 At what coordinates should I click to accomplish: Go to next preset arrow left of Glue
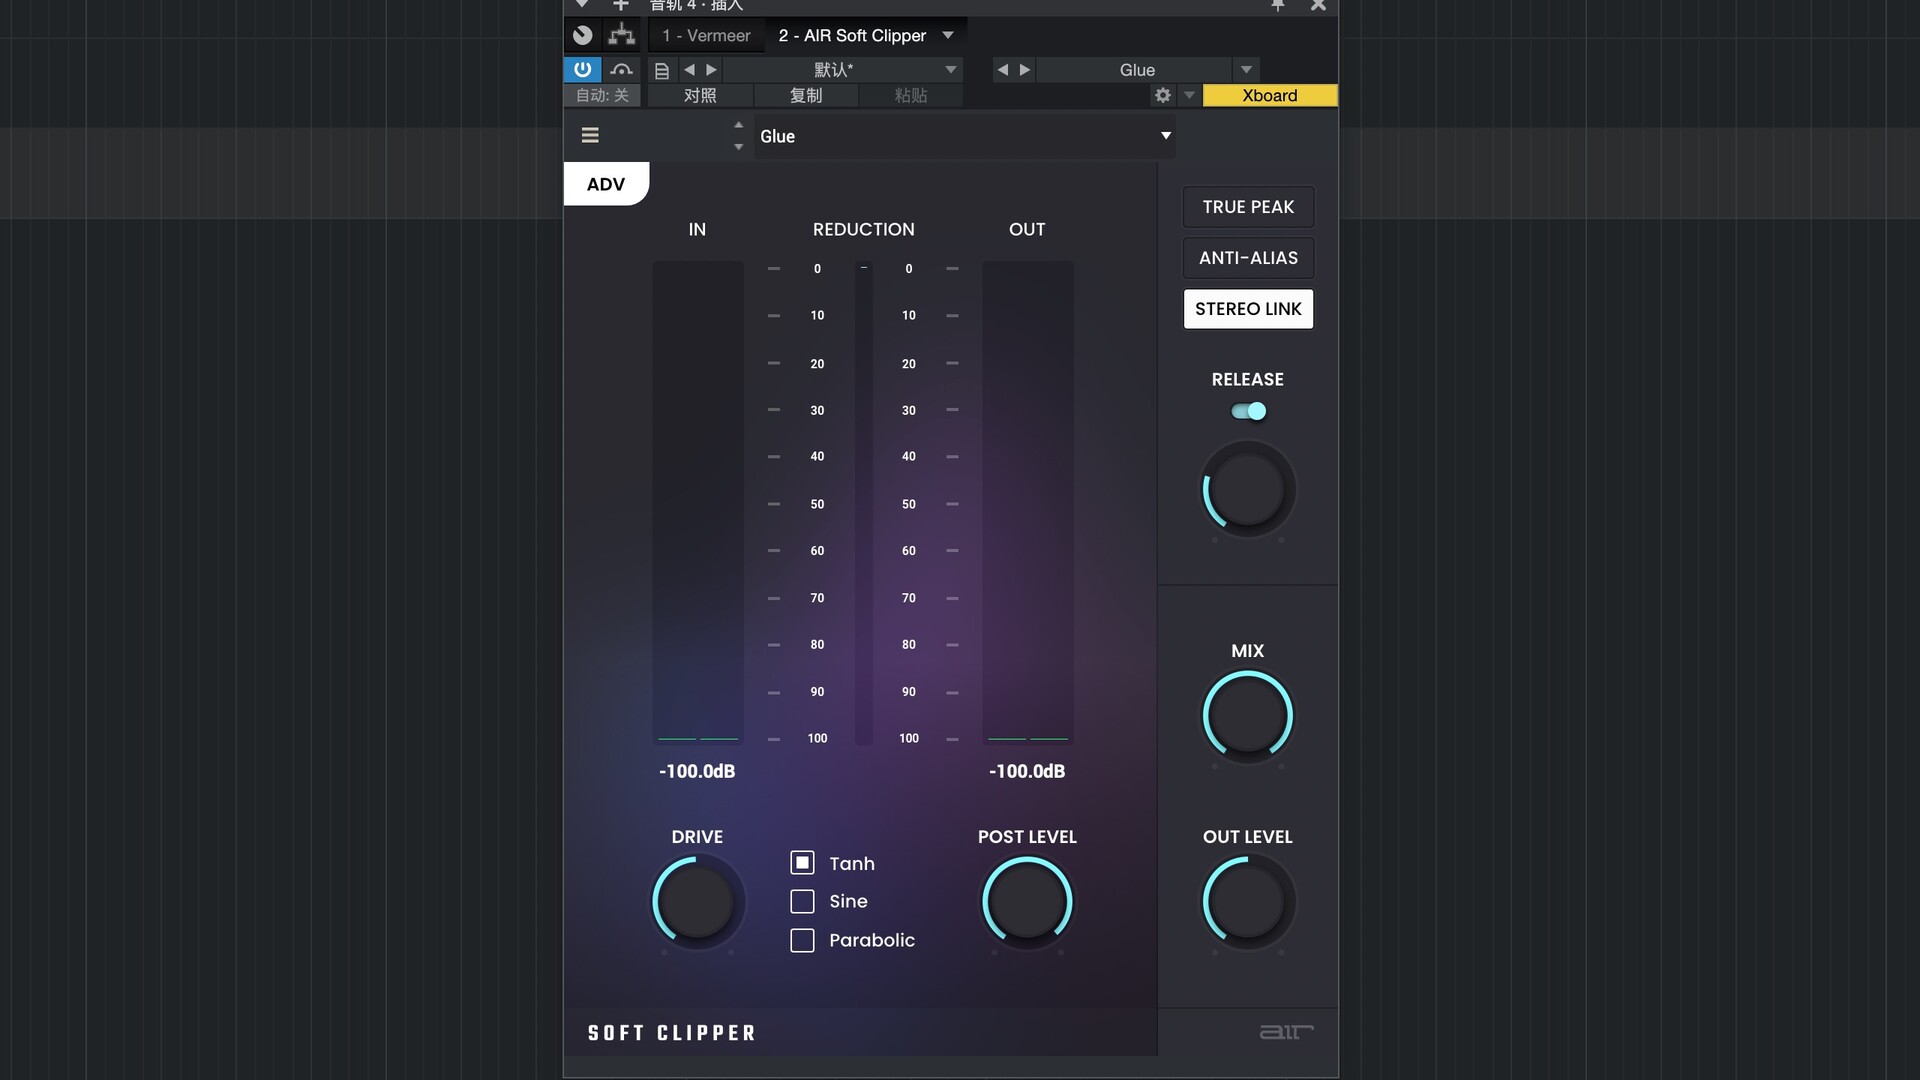click(1024, 69)
